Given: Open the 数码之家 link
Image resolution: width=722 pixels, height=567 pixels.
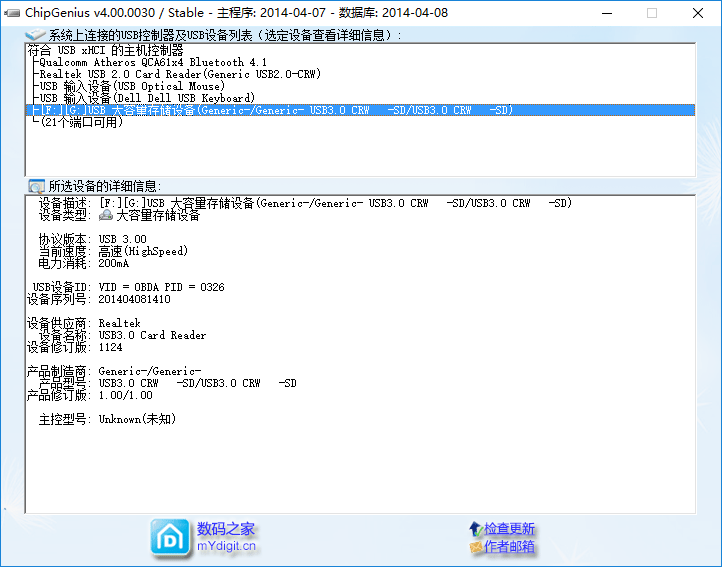Looking at the screenshot, I should [x=226, y=529].
